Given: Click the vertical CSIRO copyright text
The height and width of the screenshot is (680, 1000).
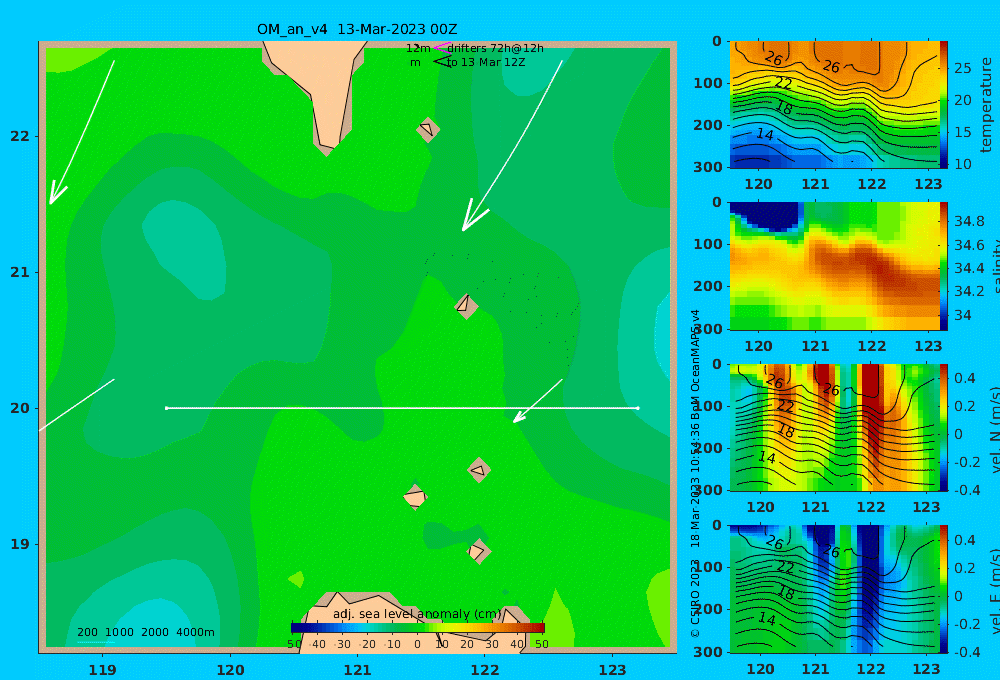Looking at the screenshot, I should point(695,473).
